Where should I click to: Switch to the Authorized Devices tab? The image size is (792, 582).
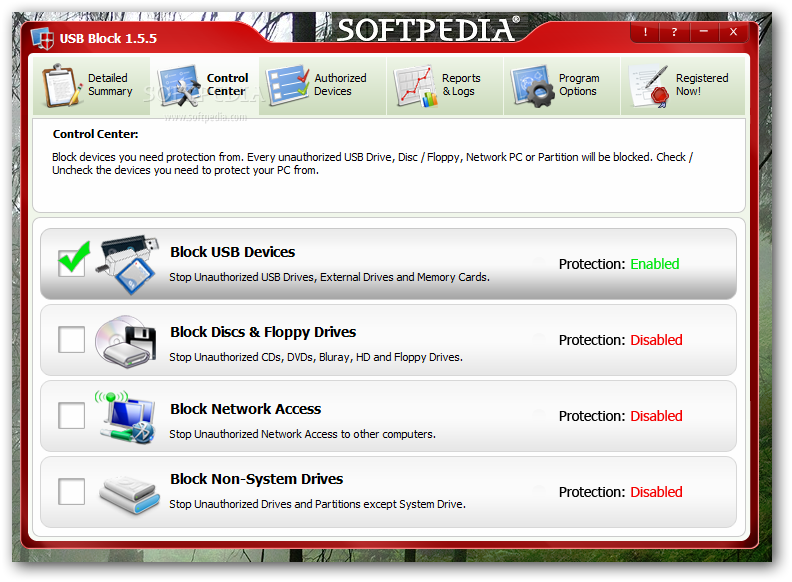click(323, 85)
